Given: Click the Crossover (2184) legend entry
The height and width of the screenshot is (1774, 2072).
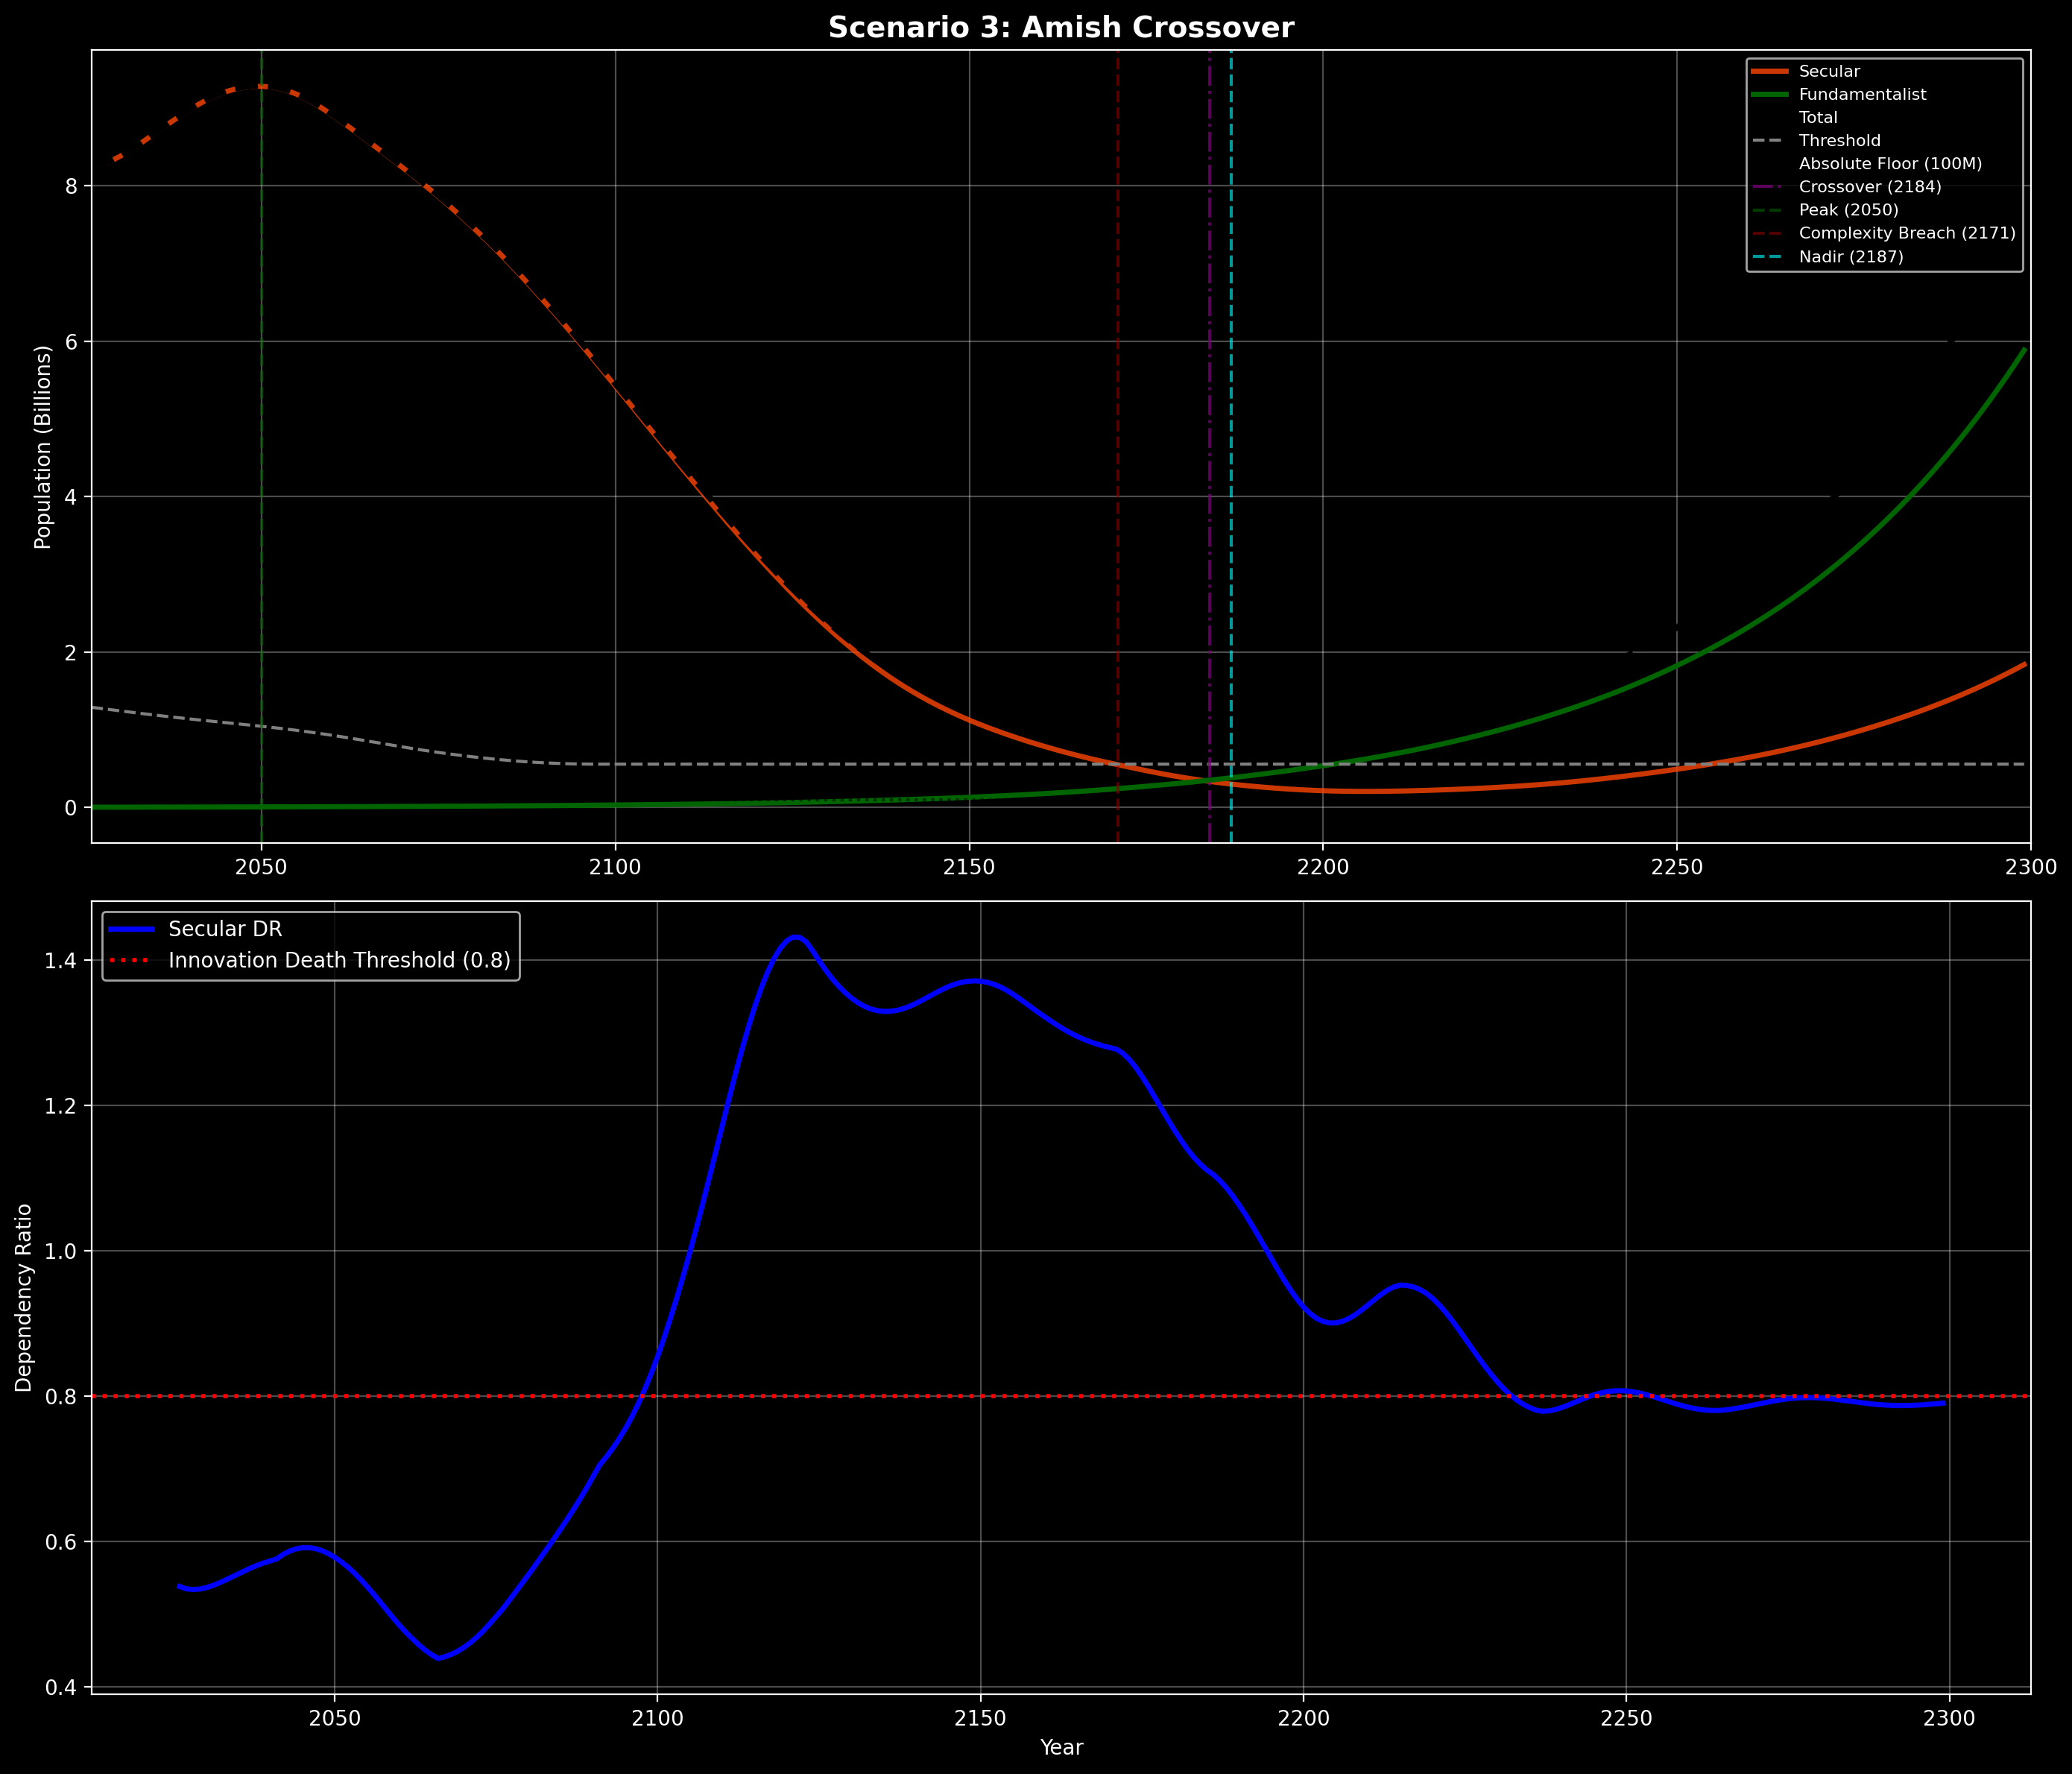Looking at the screenshot, I should 1869,187.
